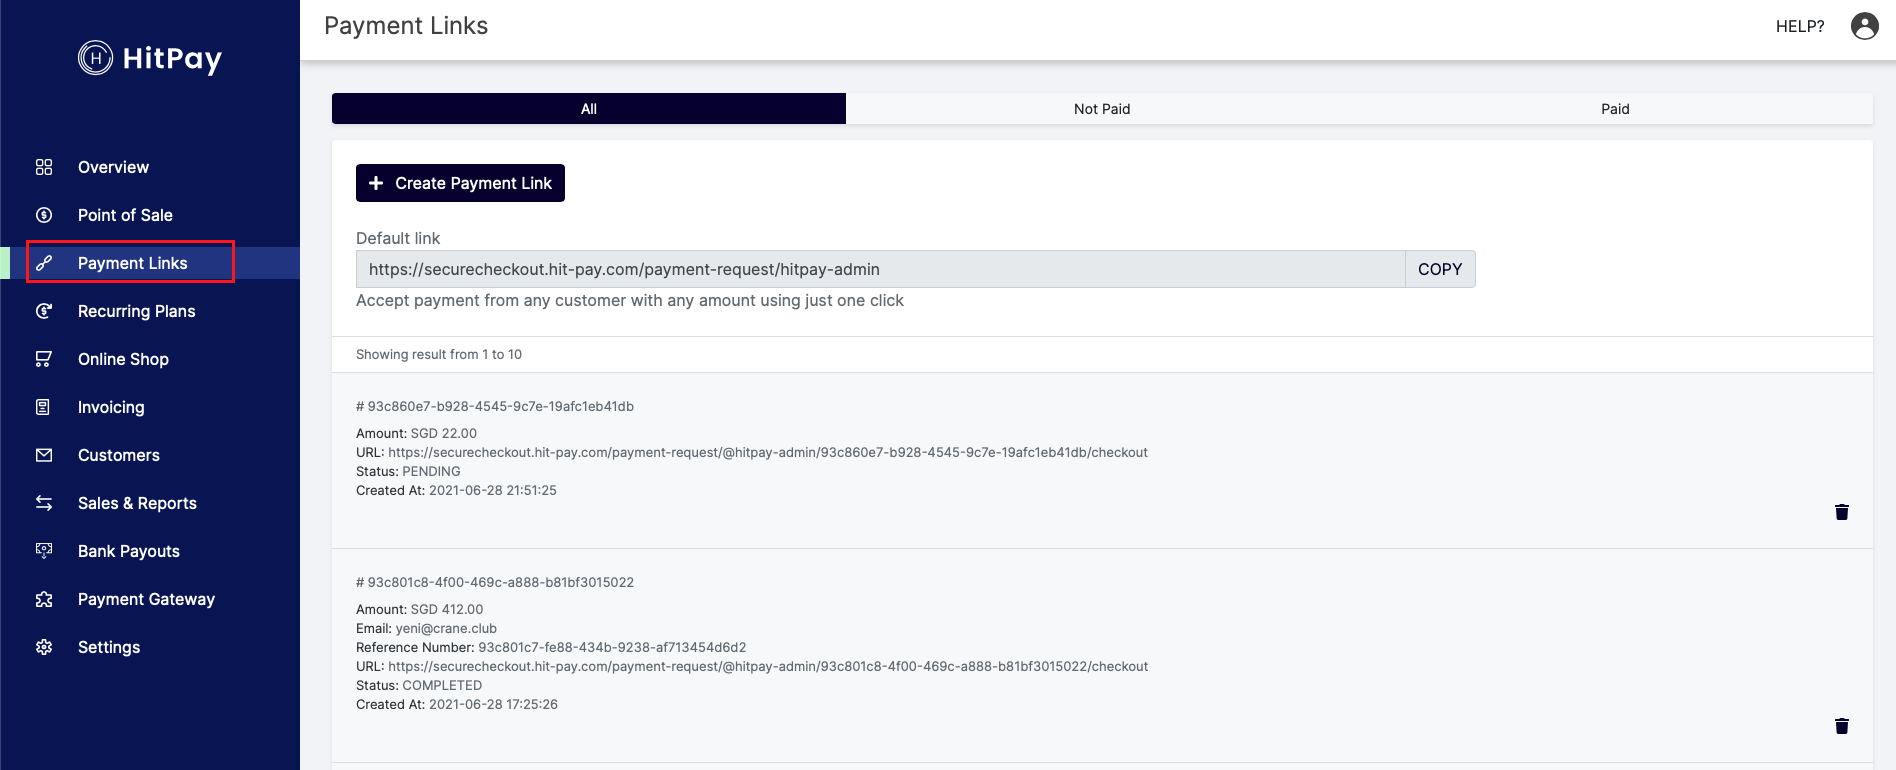The height and width of the screenshot is (770, 1896).
Task: Click the Bank Payouts icon
Action: (x=44, y=551)
